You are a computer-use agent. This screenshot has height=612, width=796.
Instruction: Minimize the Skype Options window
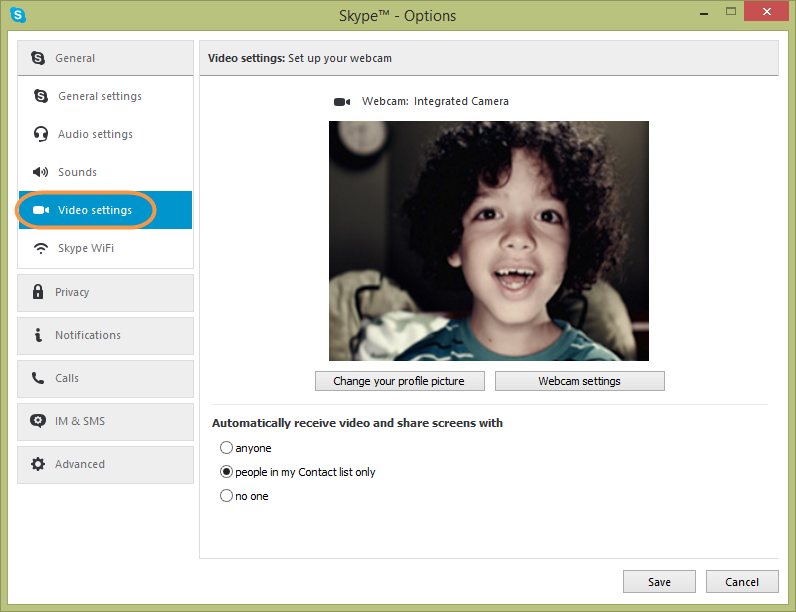tap(704, 13)
